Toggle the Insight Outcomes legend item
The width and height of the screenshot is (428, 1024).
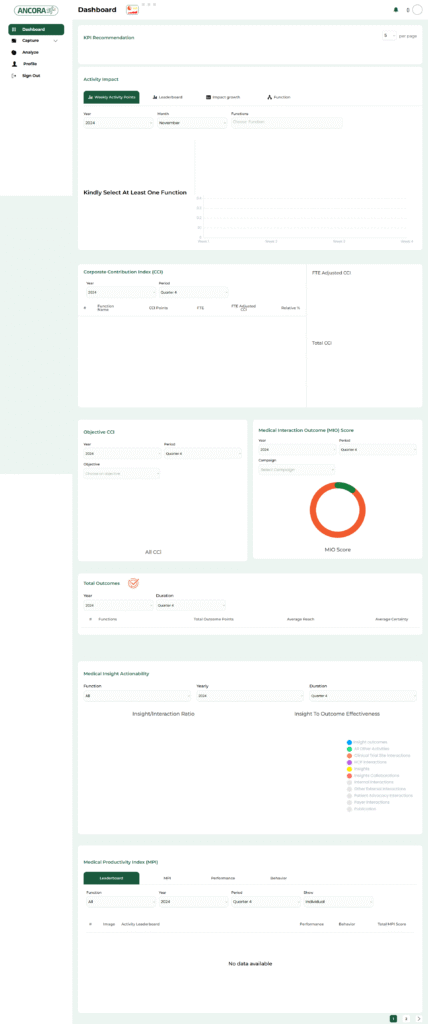pyautogui.click(x=367, y=742)
